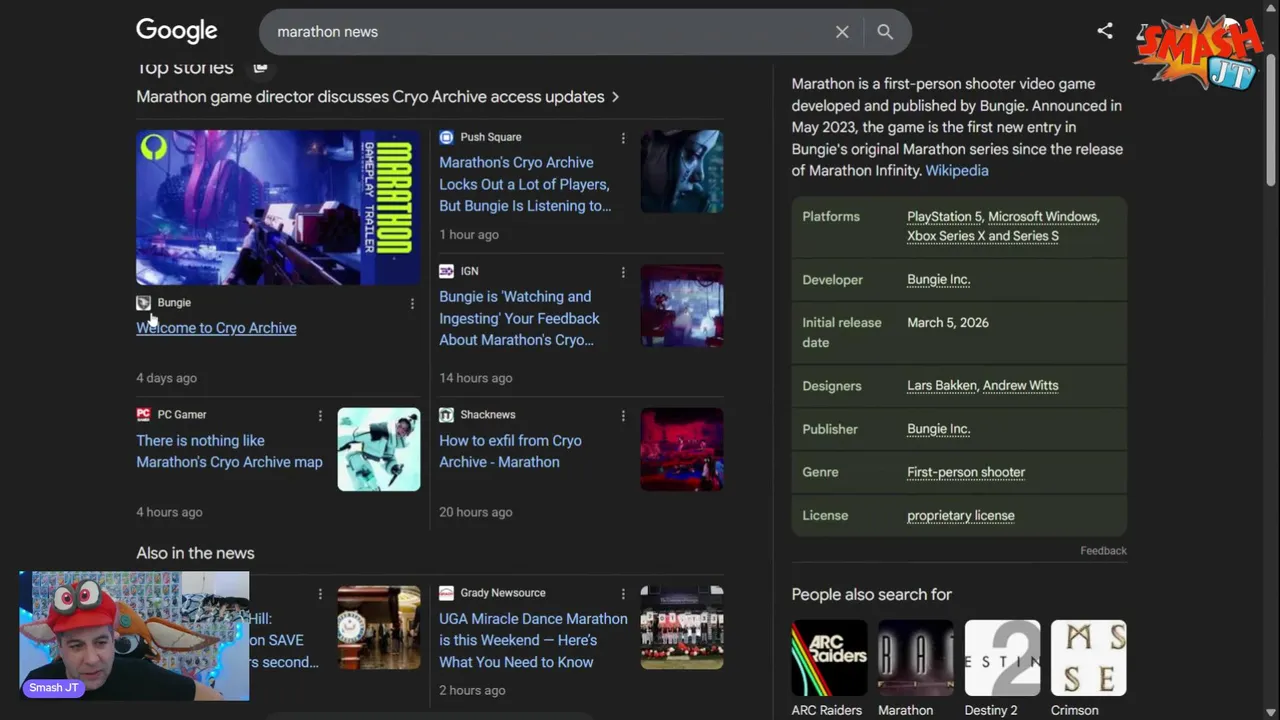Click the Grady Newsource favicon
Screen dimensions: 1280x720
(446, 593)
